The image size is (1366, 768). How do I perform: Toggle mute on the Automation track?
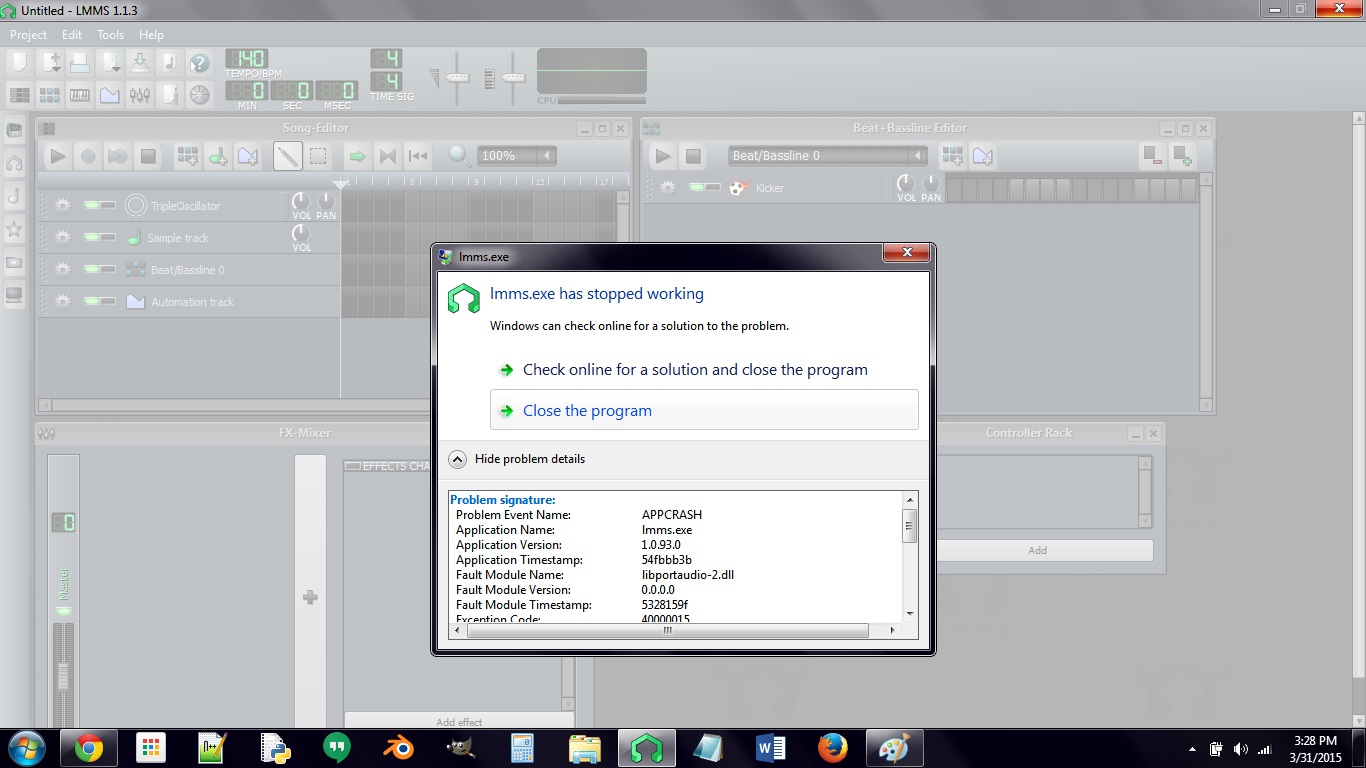click(98, 302)
